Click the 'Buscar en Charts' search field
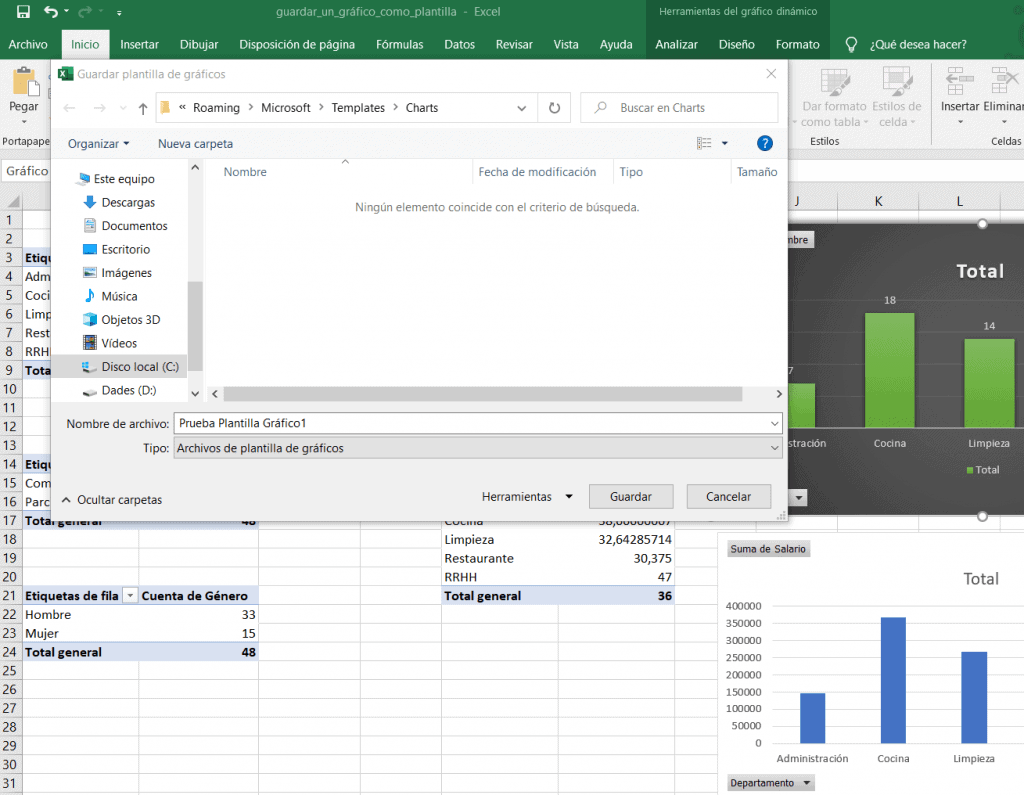This screenshot has height=795, width=1024. point(679,108)
